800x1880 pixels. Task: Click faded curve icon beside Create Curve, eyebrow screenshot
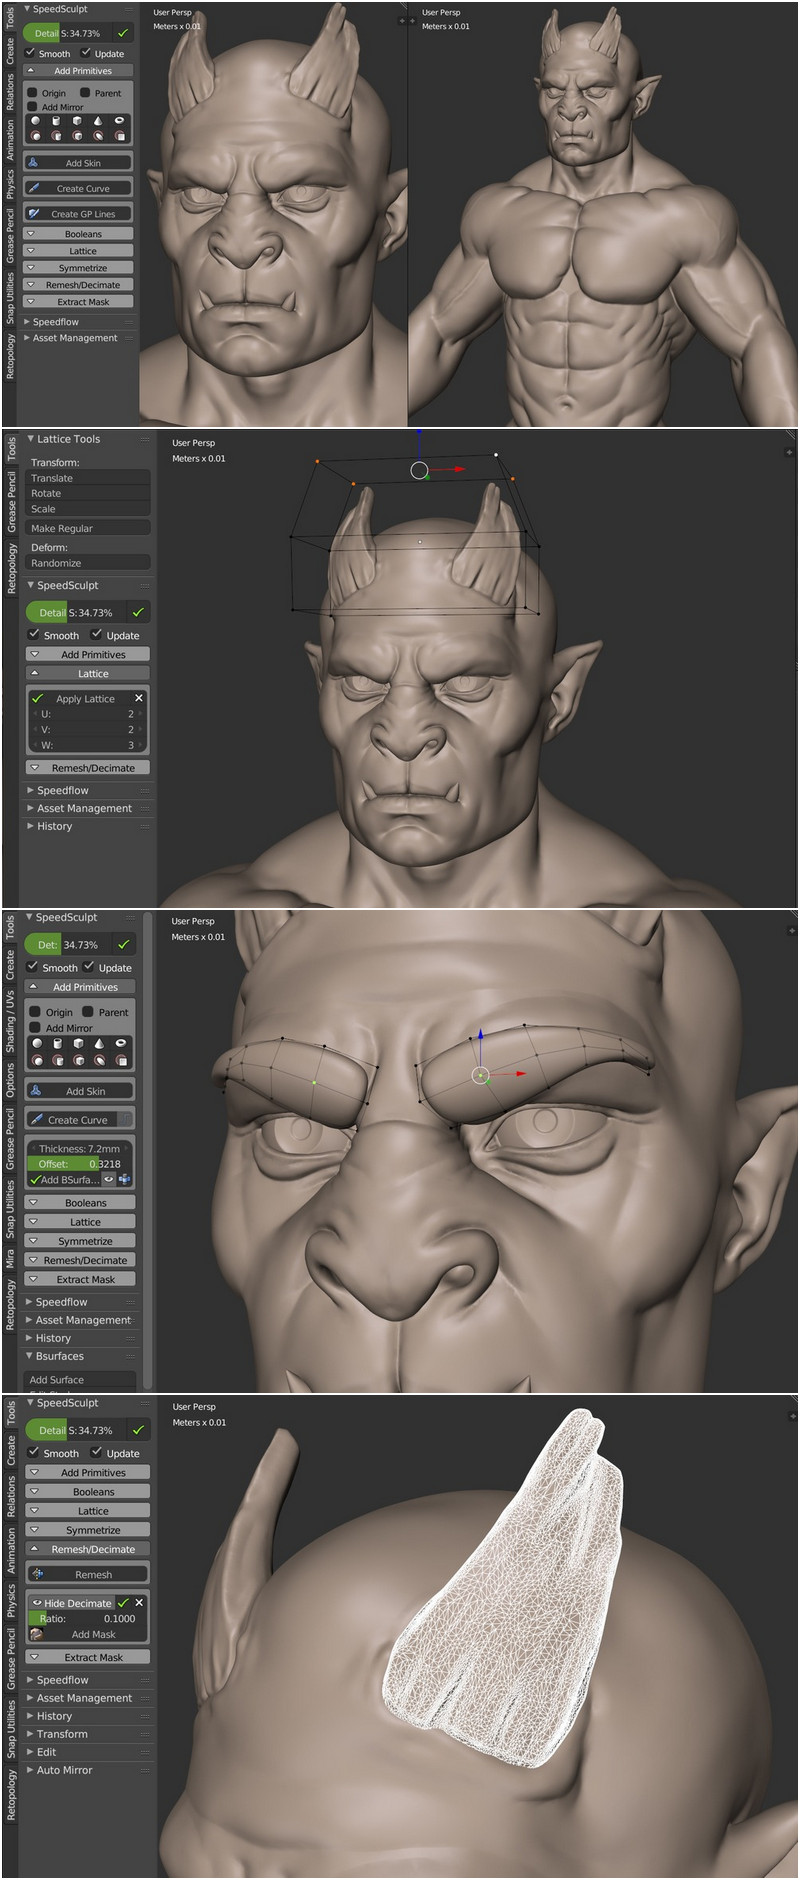pyautogui.click(x=124, y=1119)
